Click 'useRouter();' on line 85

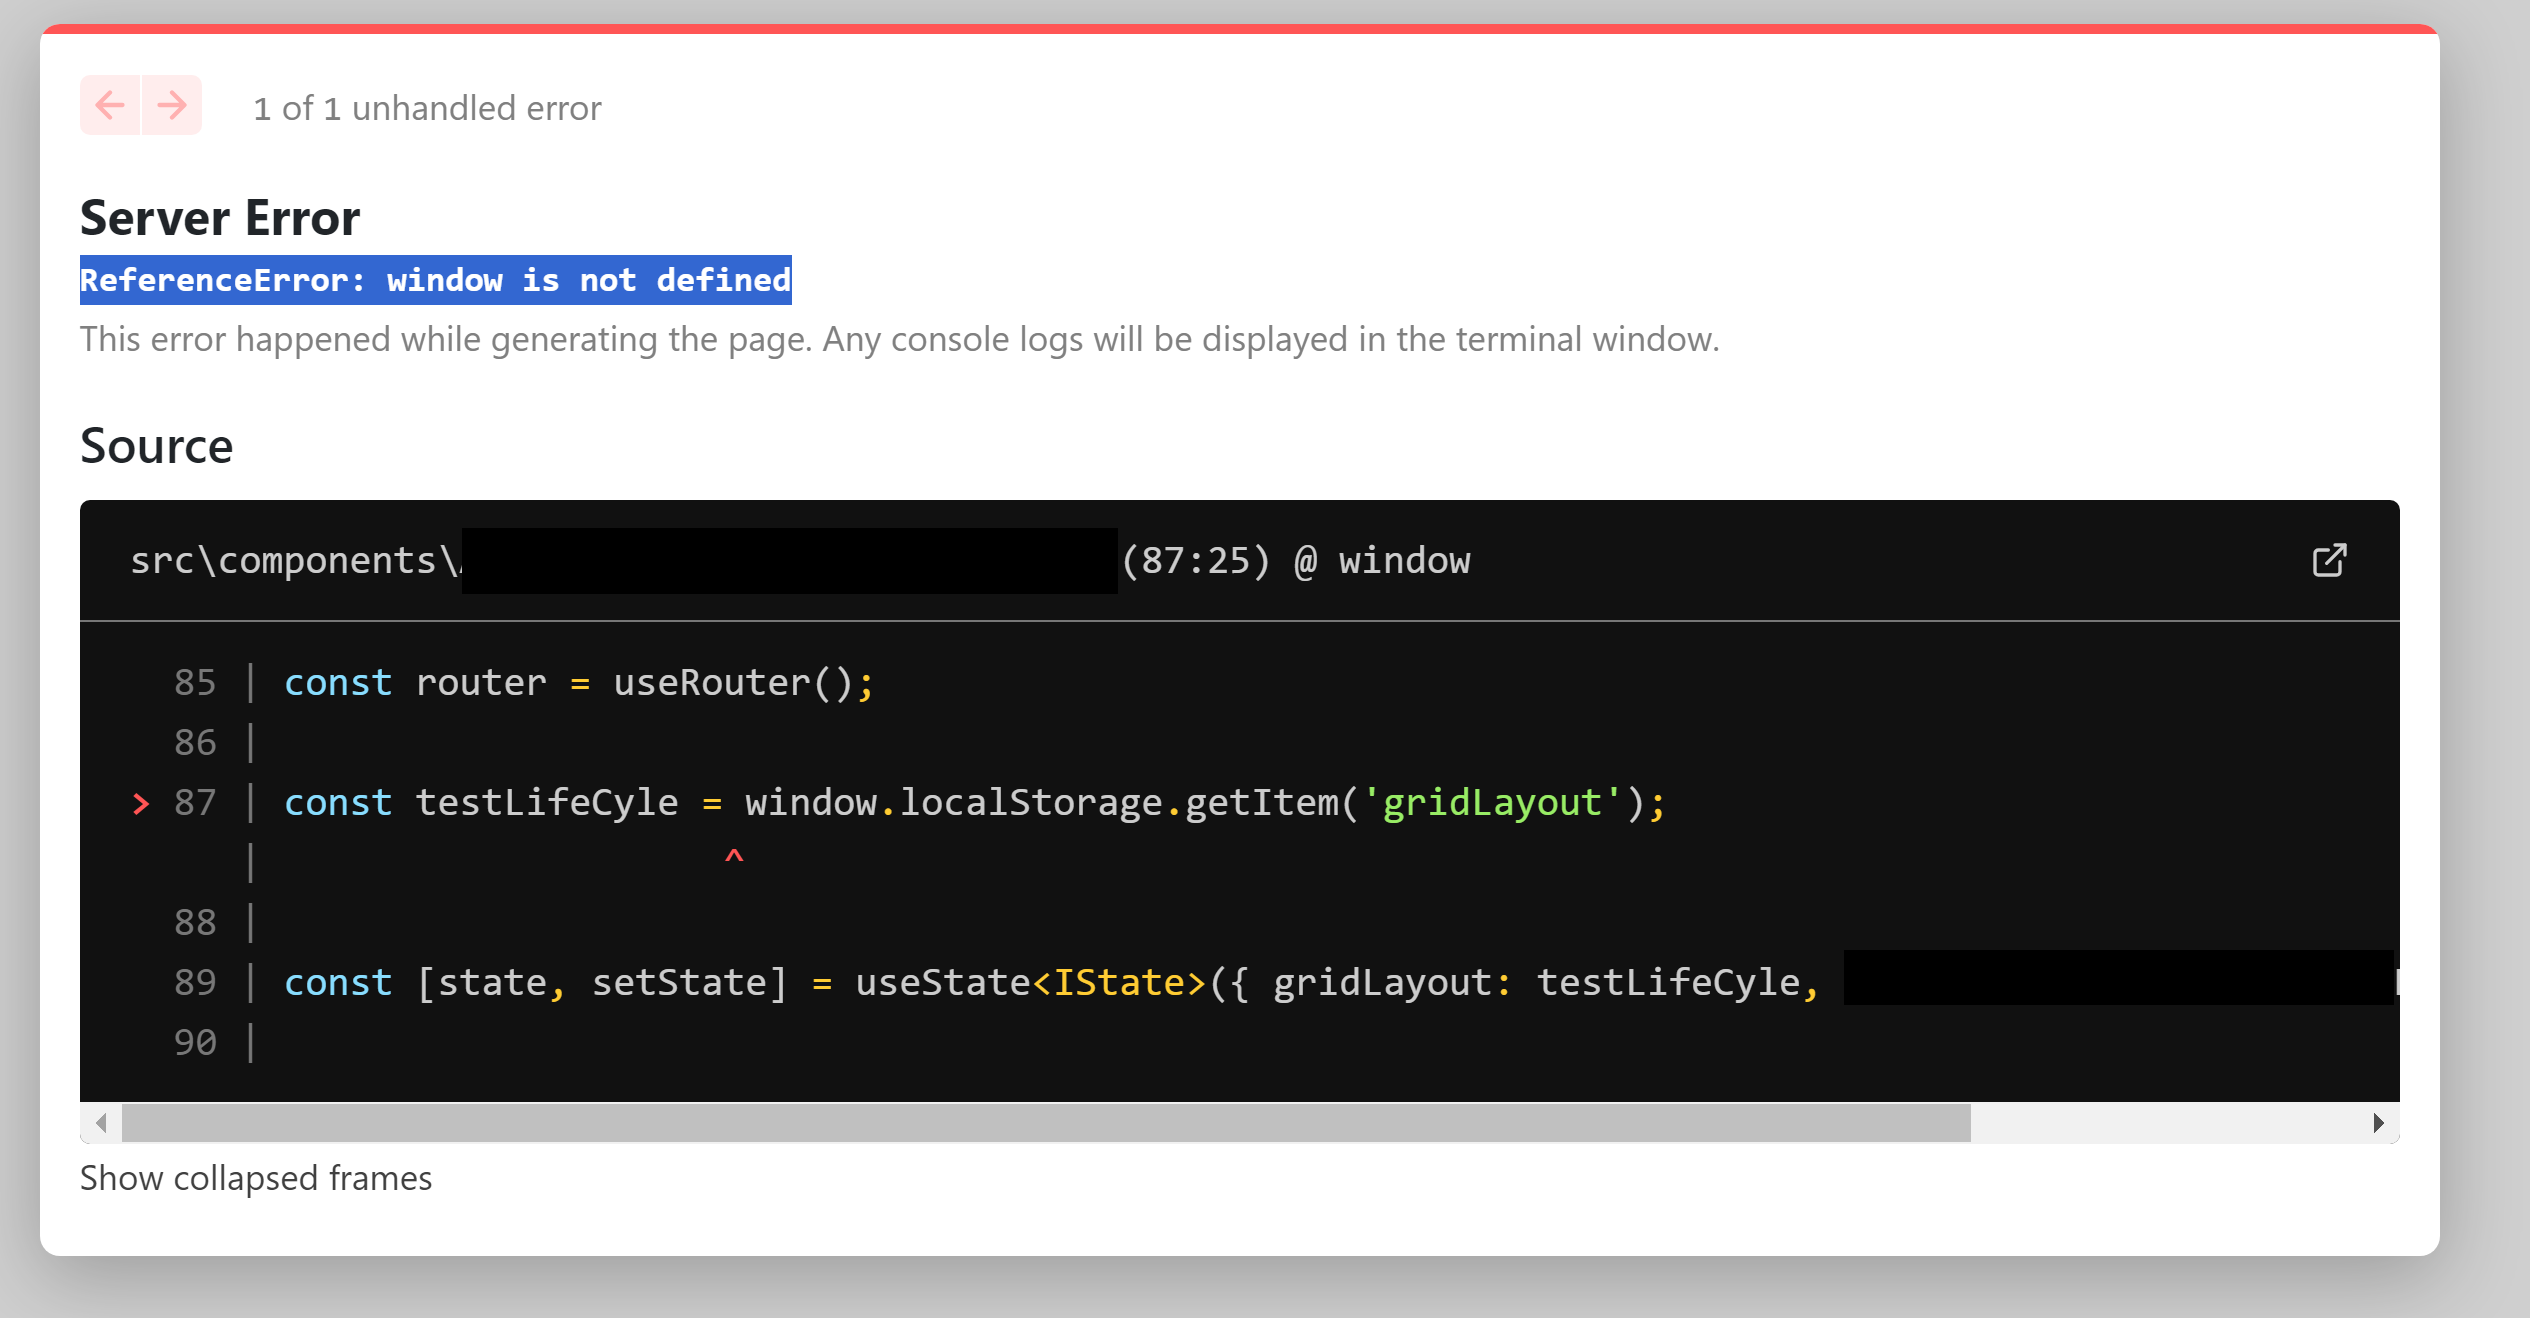pos(744,683)
